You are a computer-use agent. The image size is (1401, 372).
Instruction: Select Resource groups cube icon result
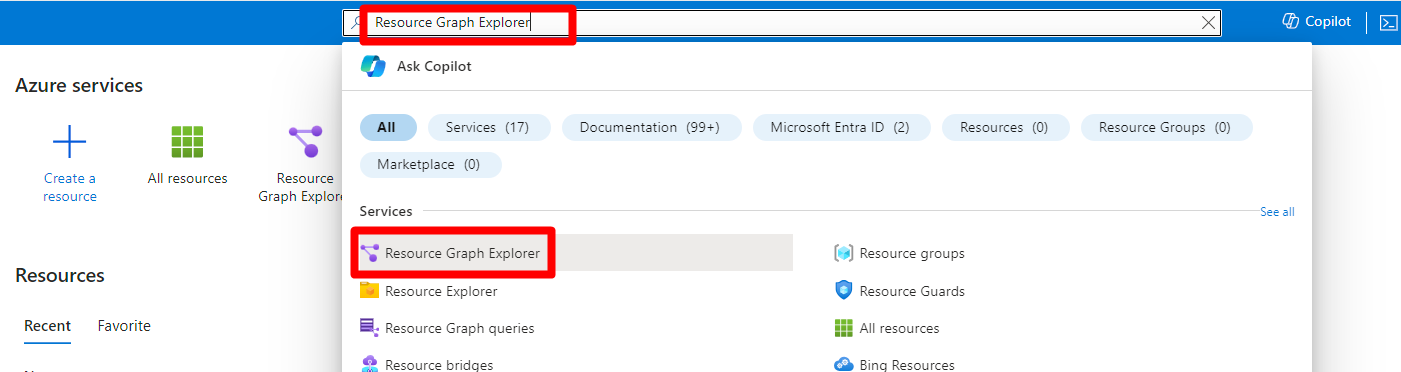(843, 253)
